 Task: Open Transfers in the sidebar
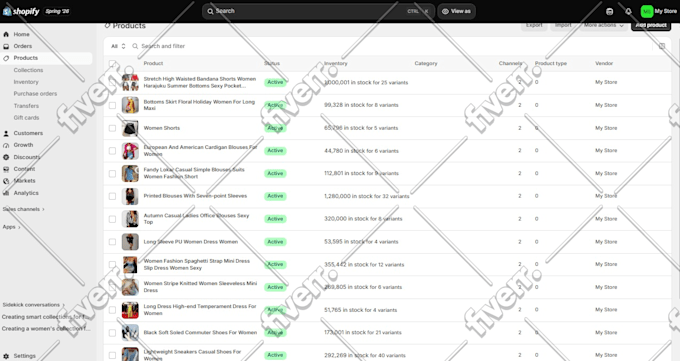click(x=26, y=106)
